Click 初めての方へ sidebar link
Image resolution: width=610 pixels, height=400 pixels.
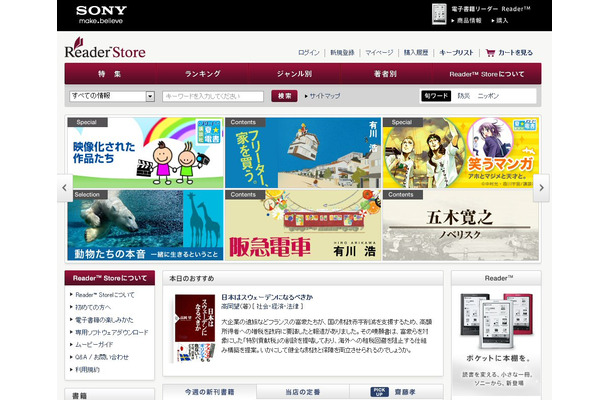93,307
